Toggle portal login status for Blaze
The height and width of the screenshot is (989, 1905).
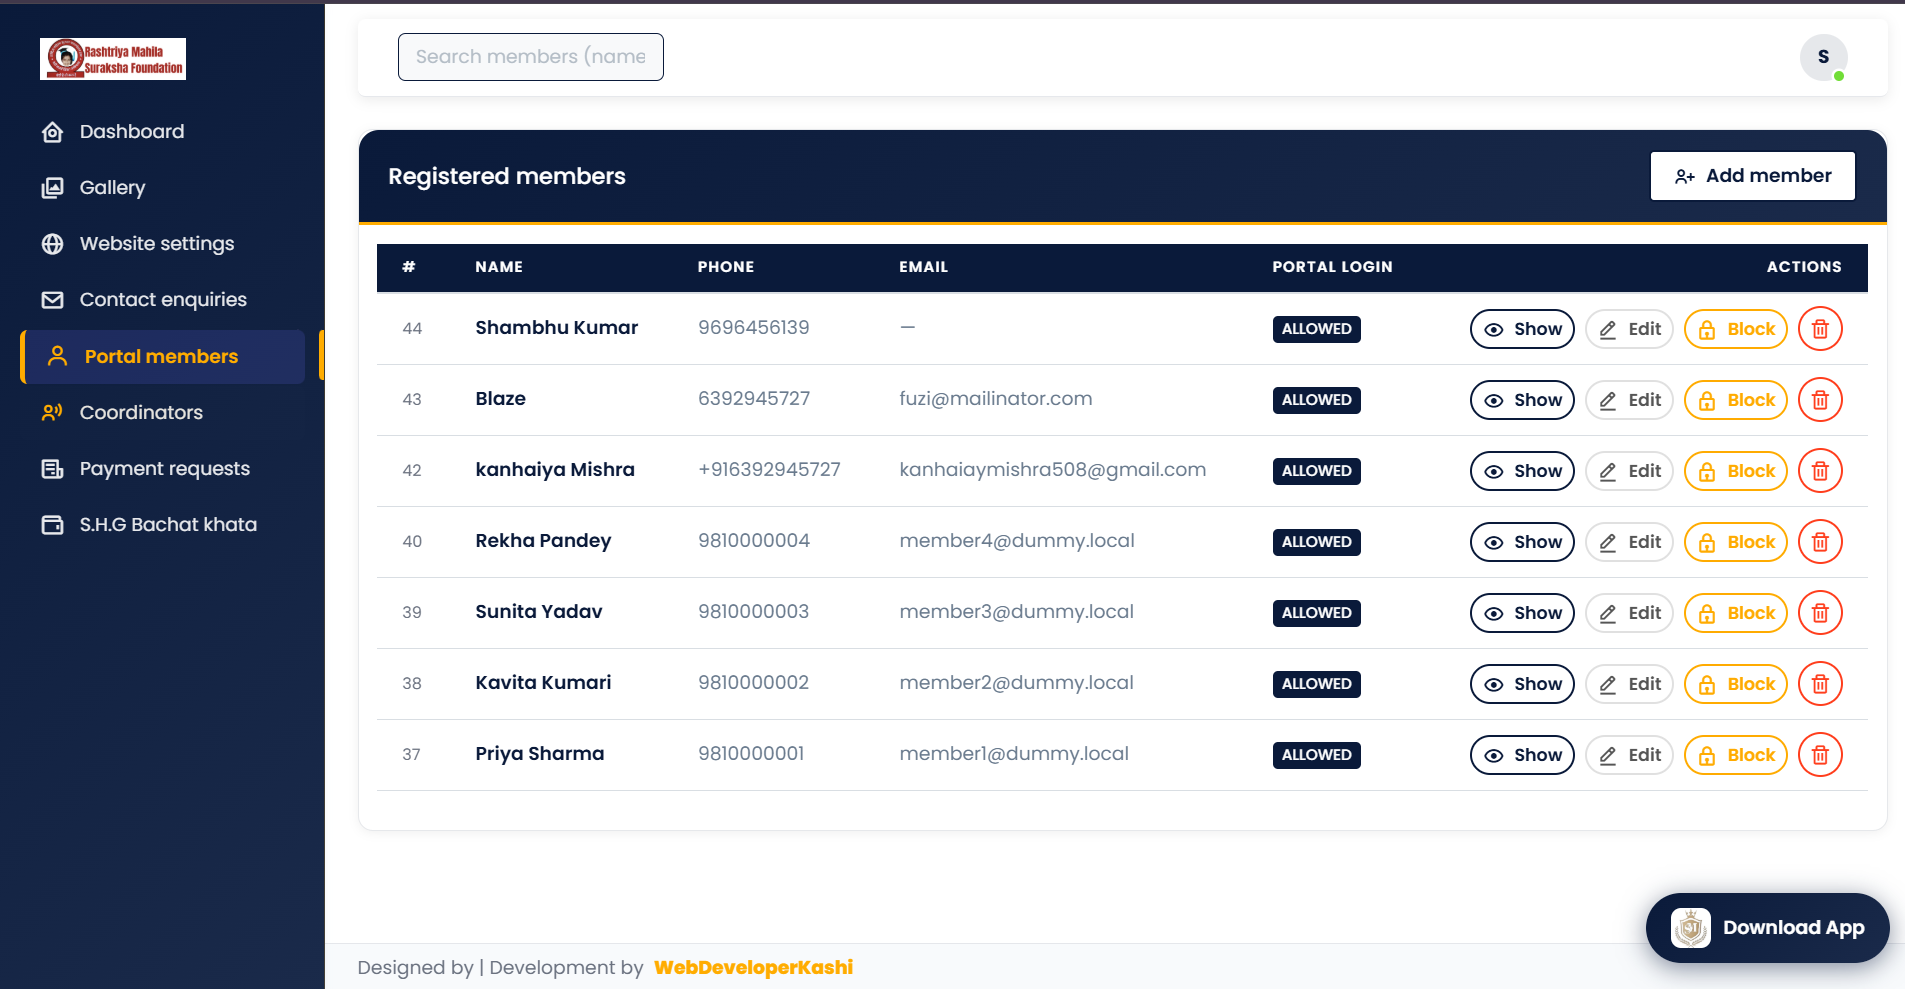[x=1316, y=399]
